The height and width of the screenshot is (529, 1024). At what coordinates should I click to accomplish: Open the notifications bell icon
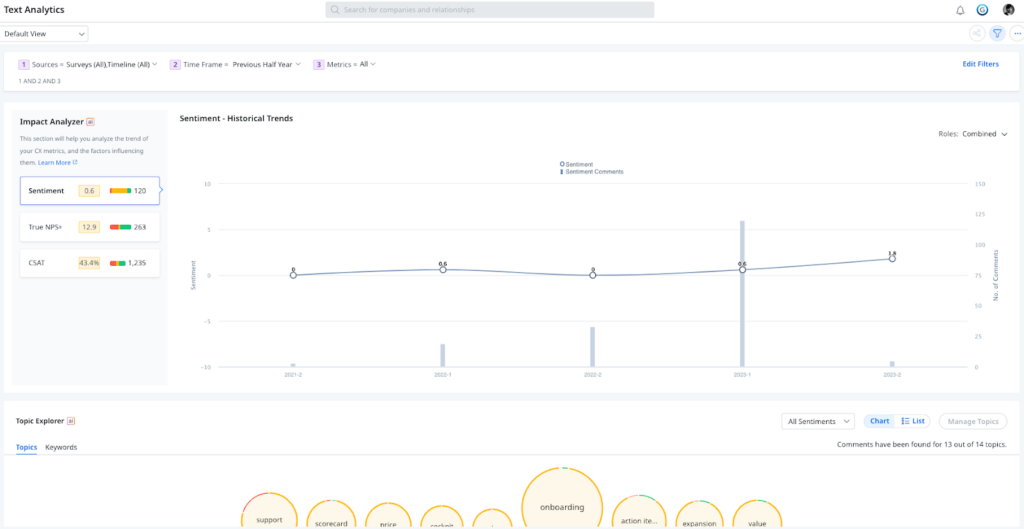click(959, 10)
